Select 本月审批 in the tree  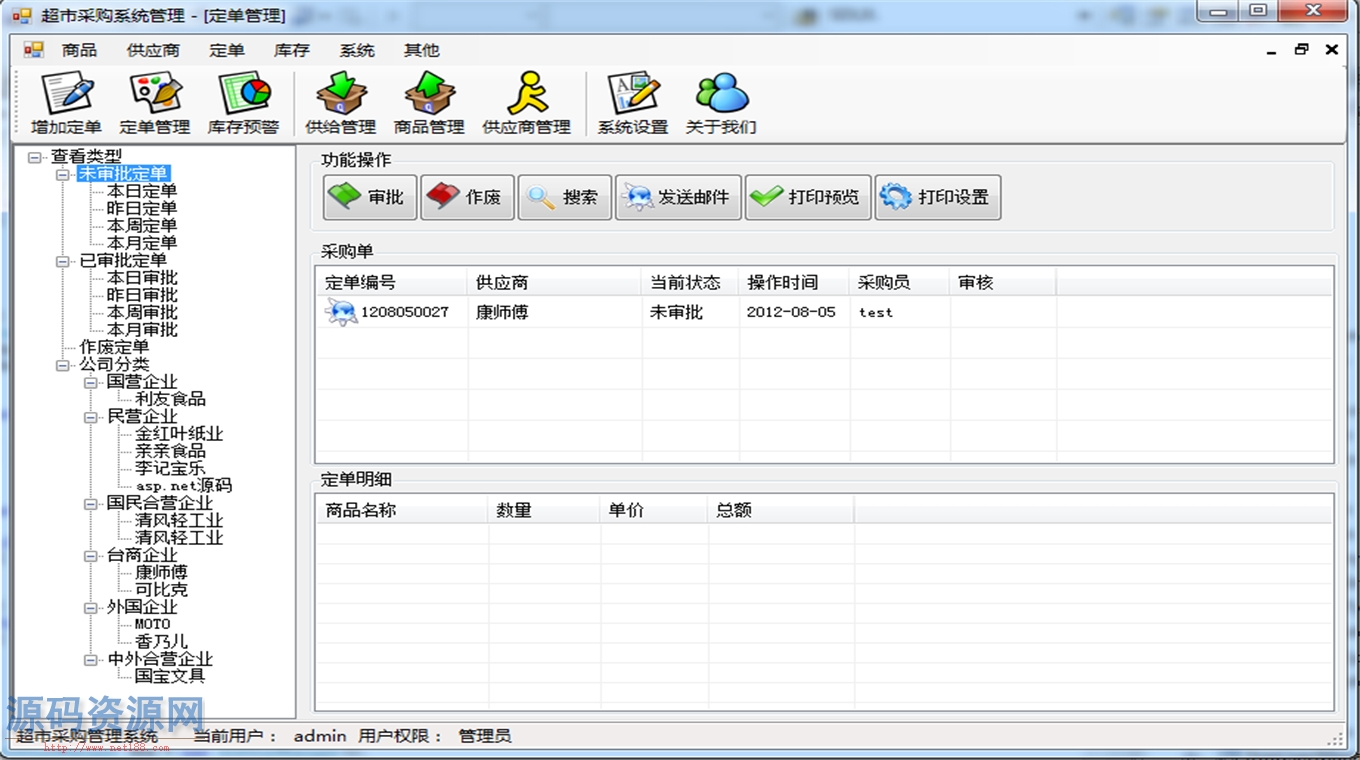click(142, 330)
